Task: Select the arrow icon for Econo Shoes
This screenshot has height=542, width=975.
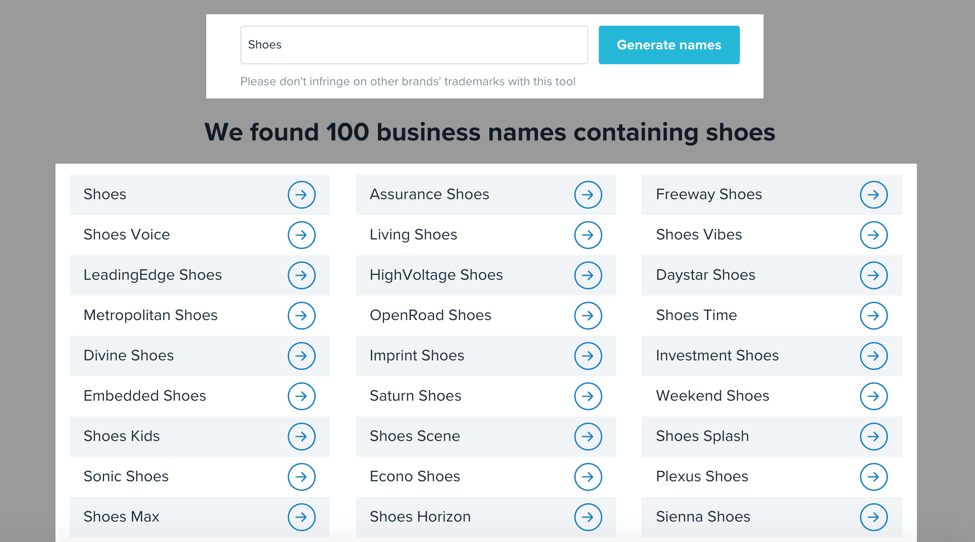Action: pos(588,477)
